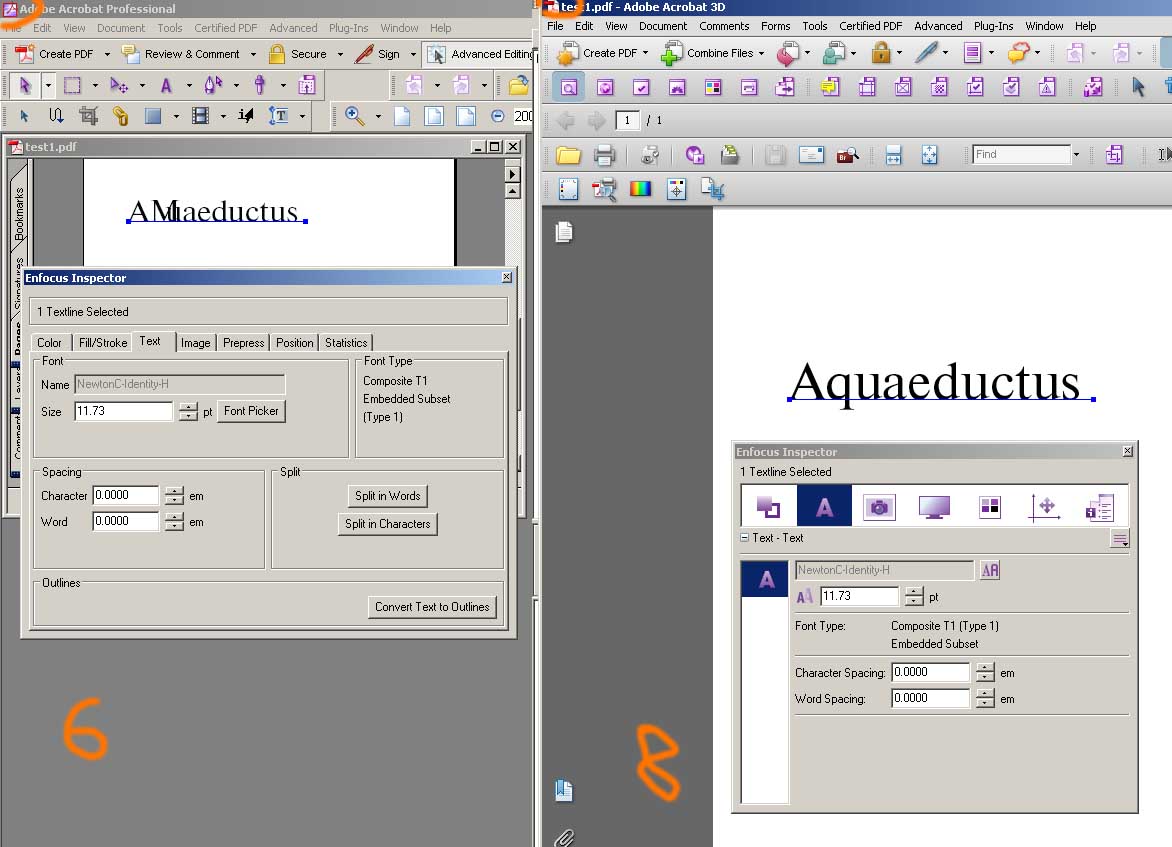Click the font size stepper in right Inspector
Viewport: 1172px width, 847px height.
pos(914,596)
